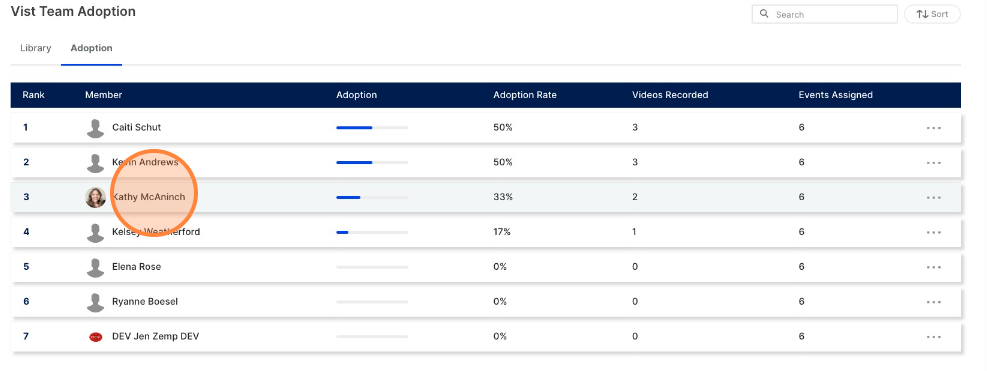Click the Events Assigned column header

pyautogui.click(x=836, y=95)
